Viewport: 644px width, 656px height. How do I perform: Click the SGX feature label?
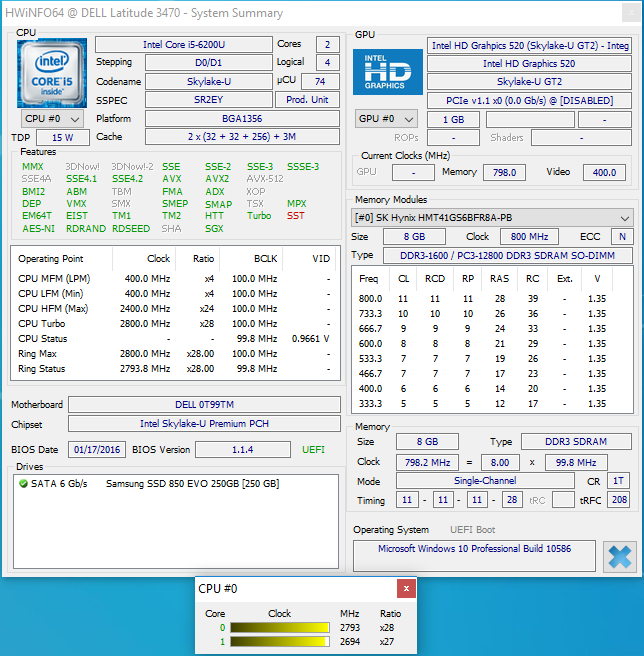tap(214, 229)
